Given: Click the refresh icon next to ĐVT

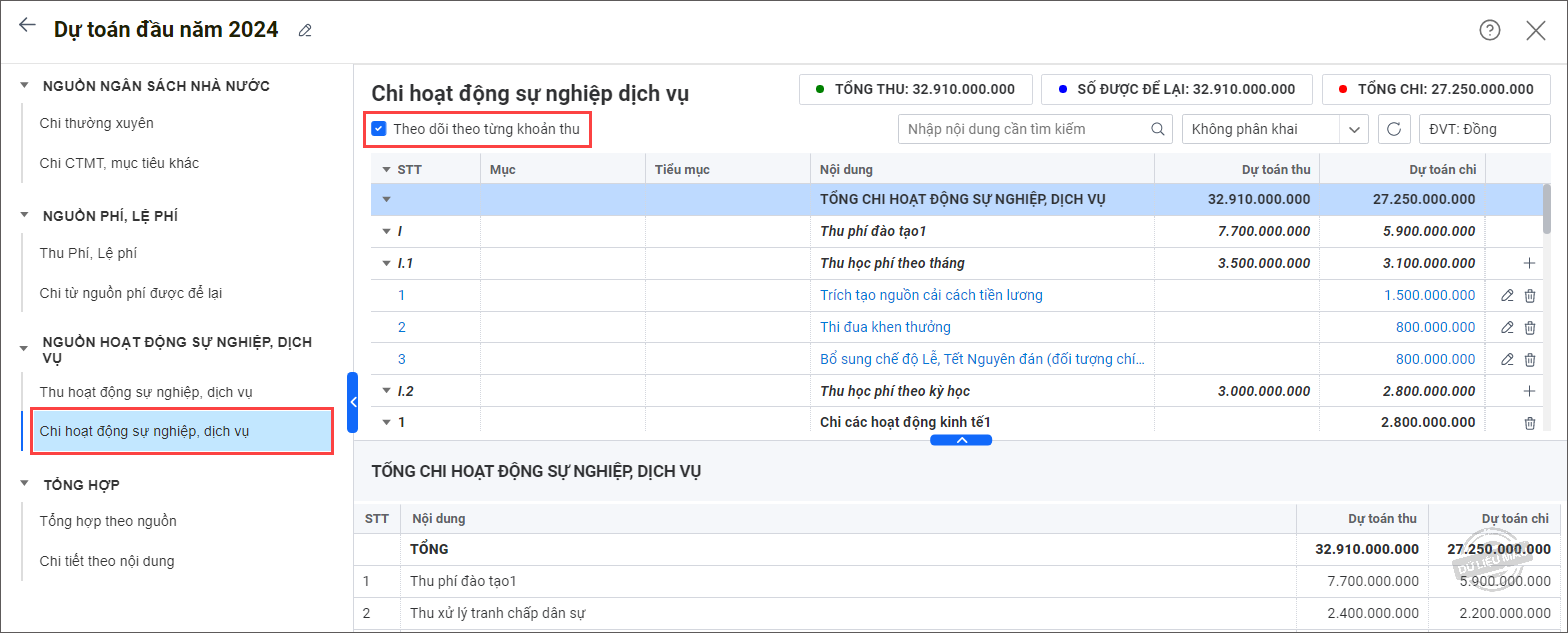Looking at the screenshot, I should click(1394, 129).
